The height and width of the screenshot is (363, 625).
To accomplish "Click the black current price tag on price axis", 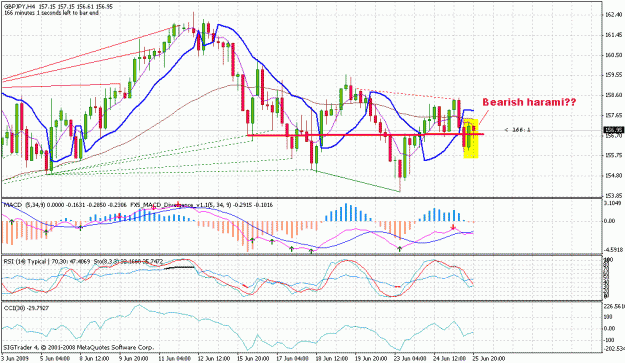I will click(x=613, y=130).
